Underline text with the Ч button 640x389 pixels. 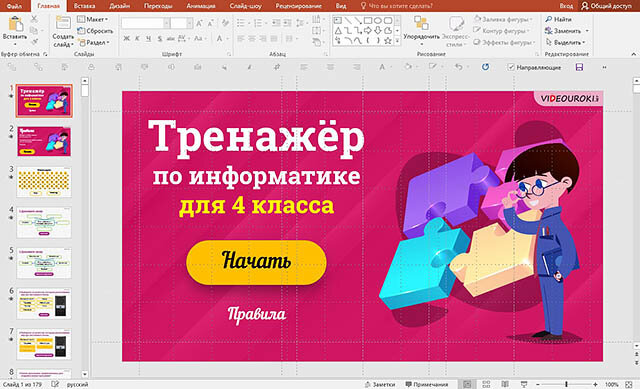point(148,38)
